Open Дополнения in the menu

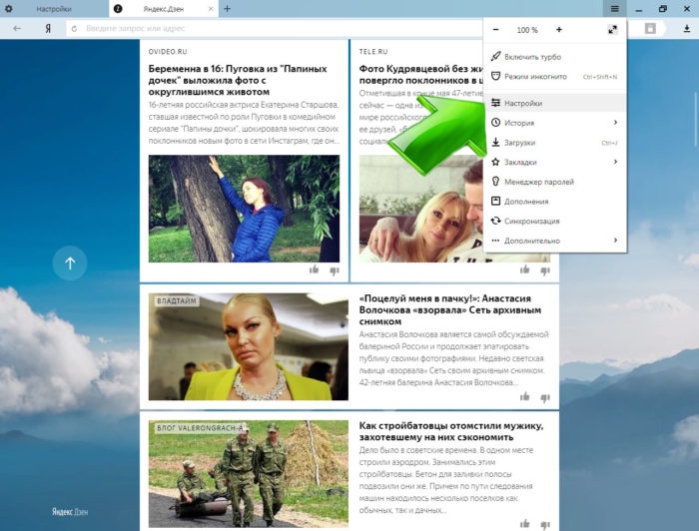[555, 202]
